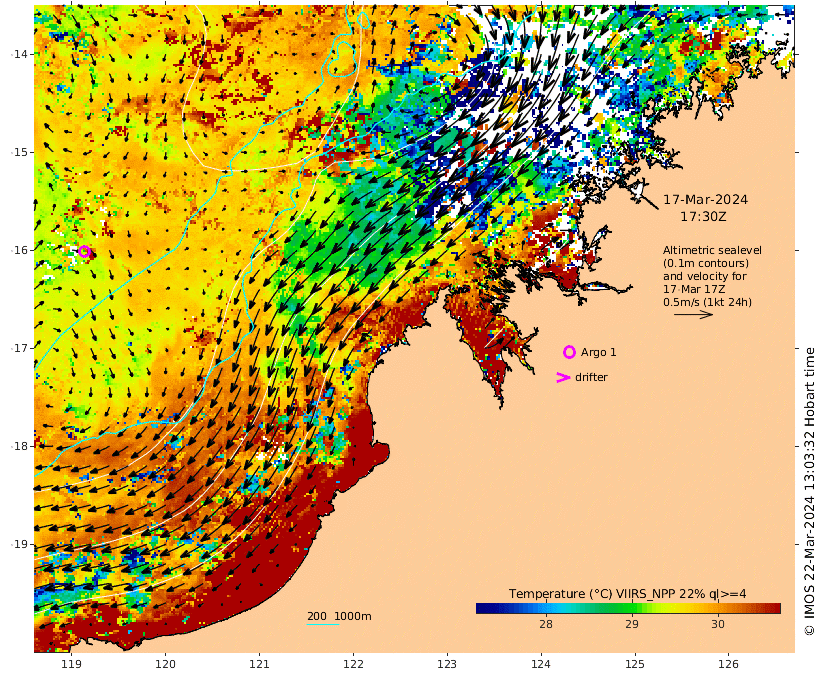Click the 'Altimetric sealevel' legend text

712,250
